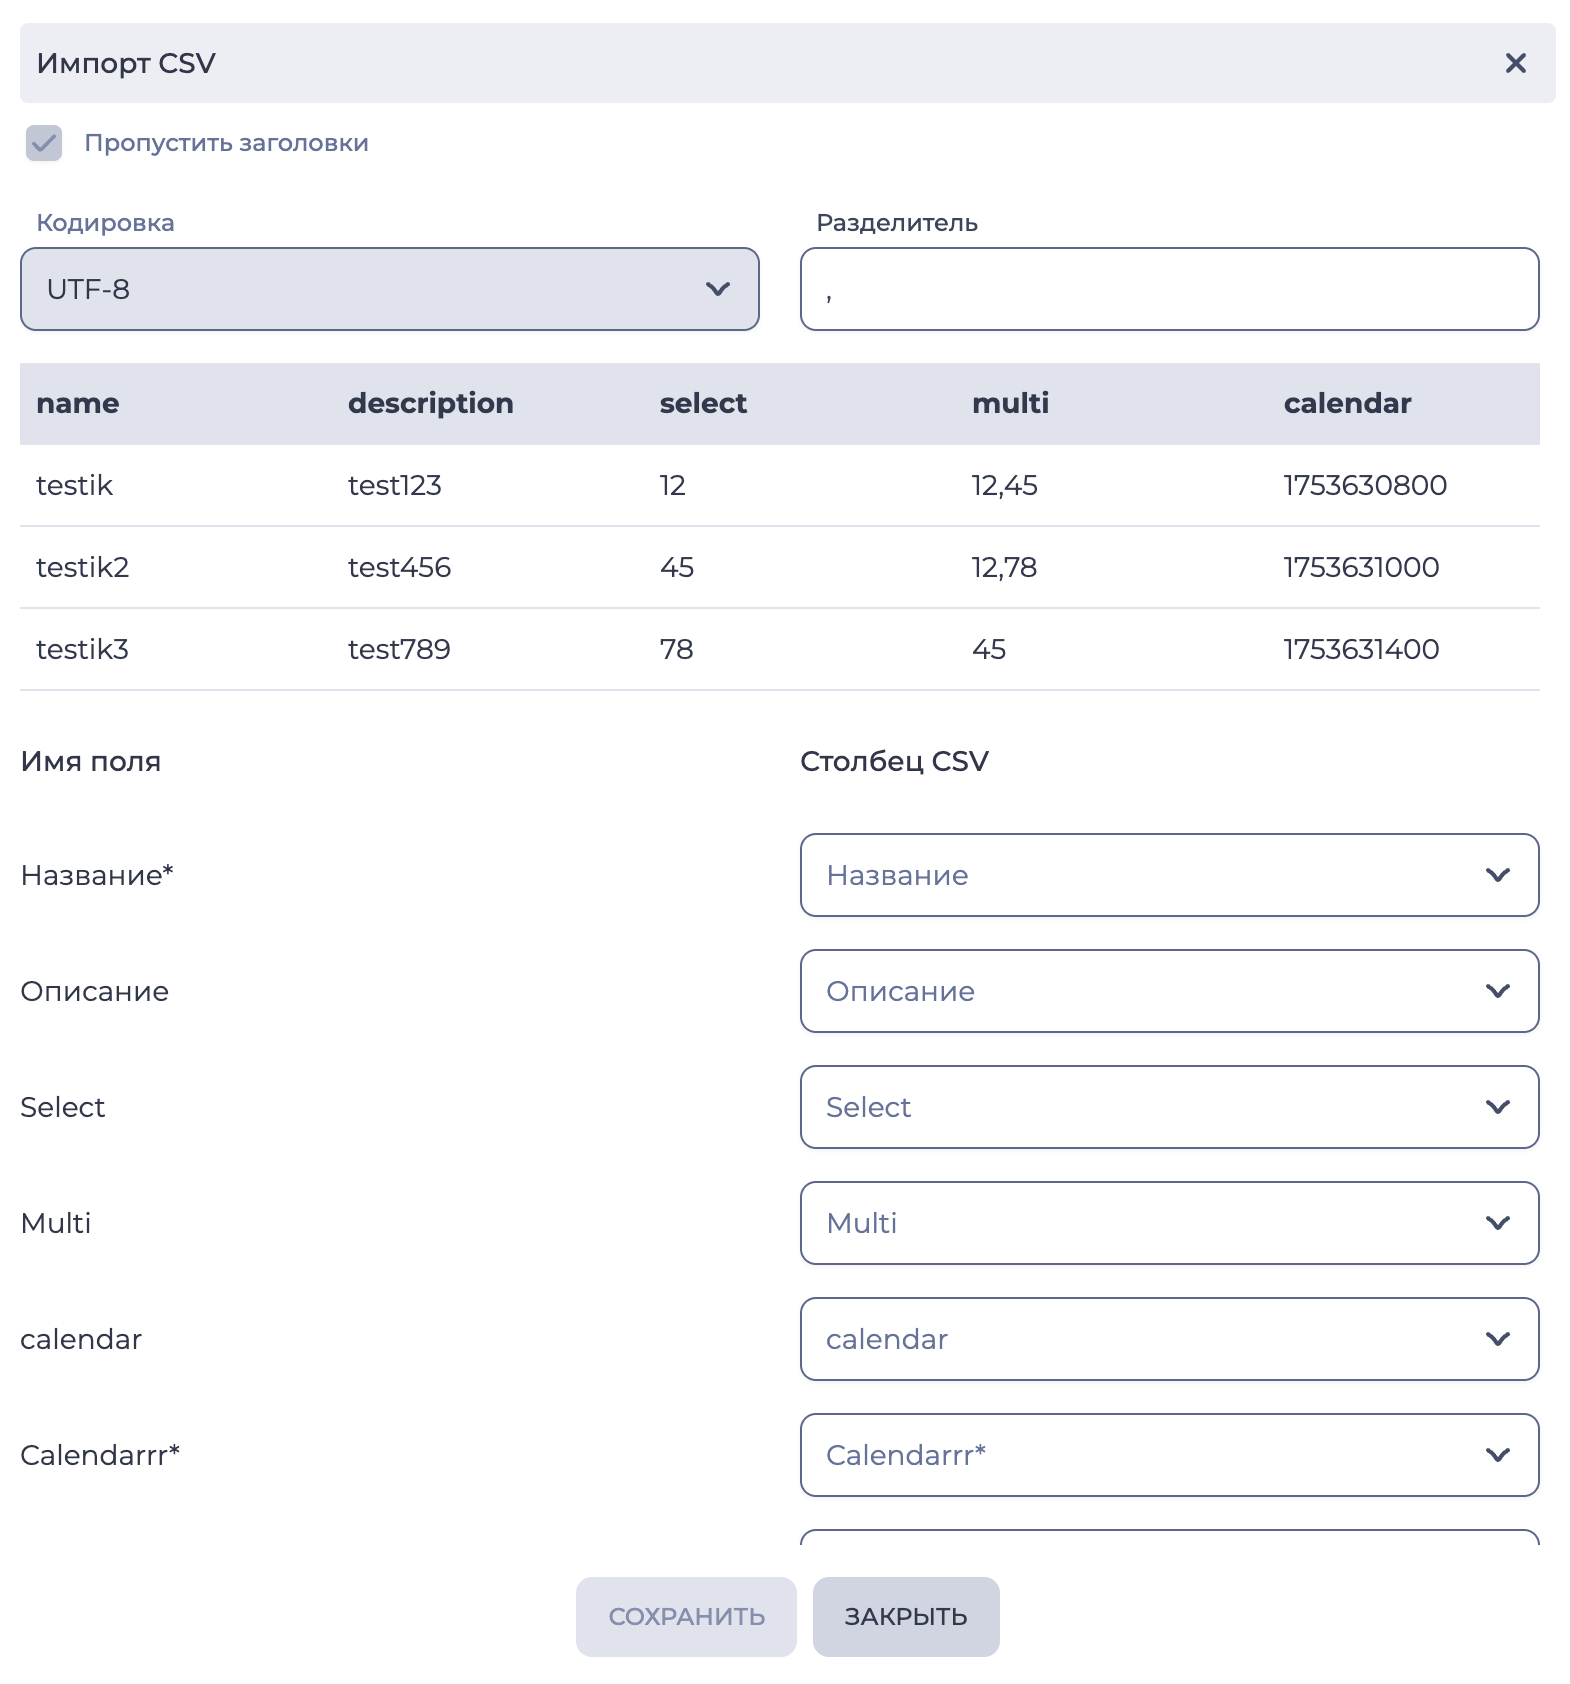Click the Разделитель input field
Viewport: 1570px width, 1684px height.
[1169, 289]
